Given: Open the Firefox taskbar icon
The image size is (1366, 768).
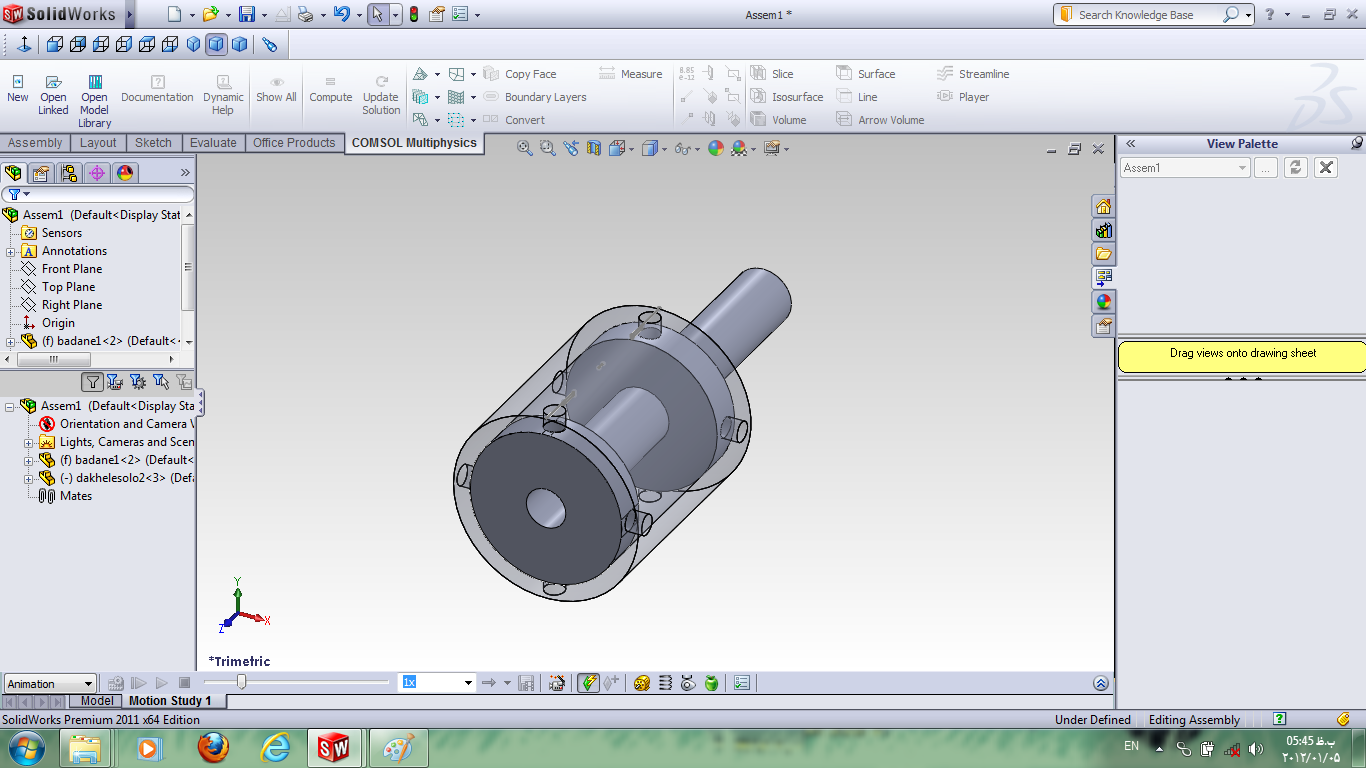Looking at the screenshot, I should pyautogui.click(x=212, y=748).
